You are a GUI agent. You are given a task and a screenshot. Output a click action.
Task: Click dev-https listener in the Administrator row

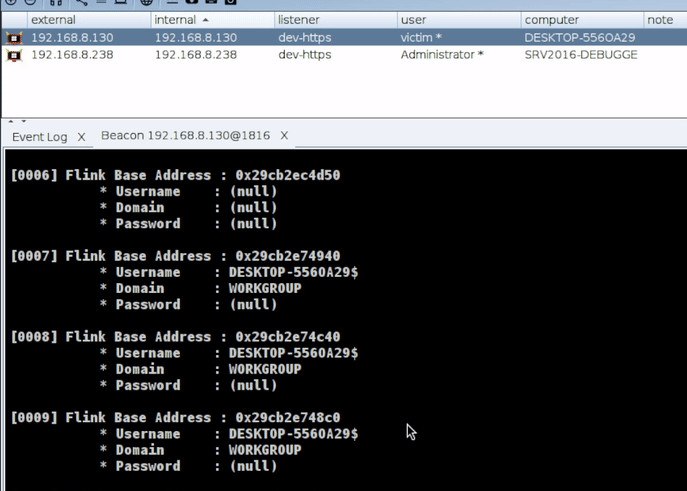tap(305, 55)
